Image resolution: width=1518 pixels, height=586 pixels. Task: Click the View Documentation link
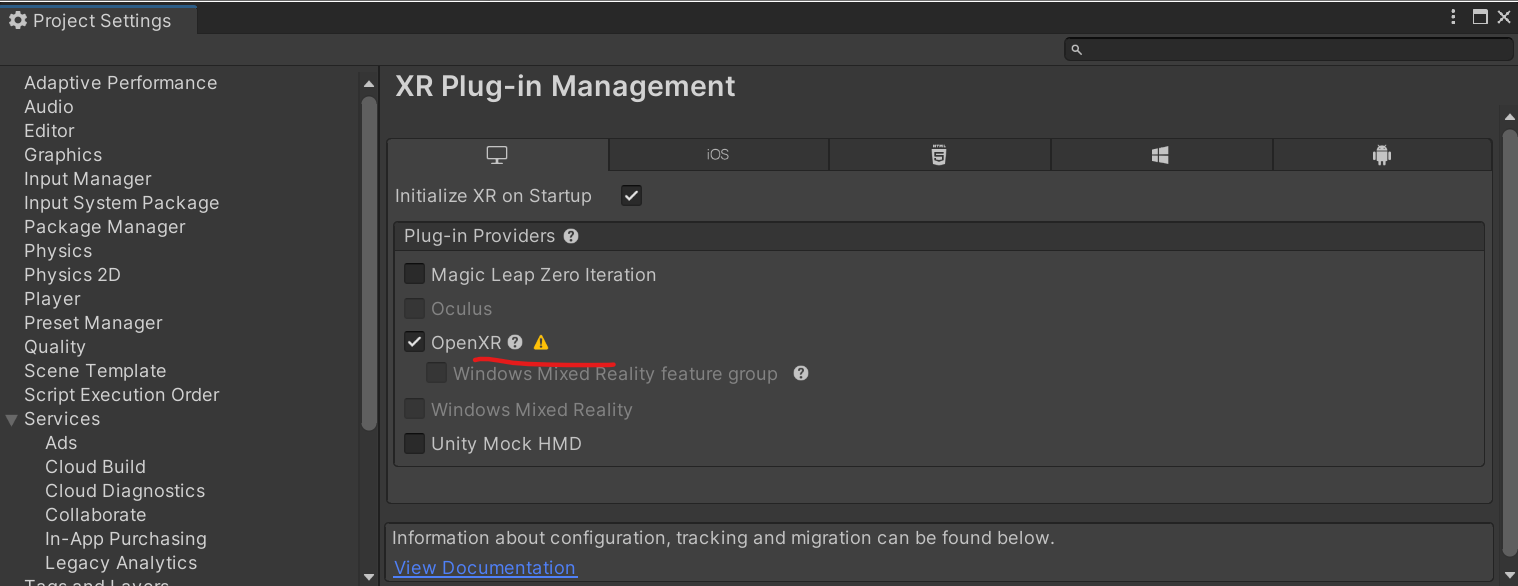(485, 568)
